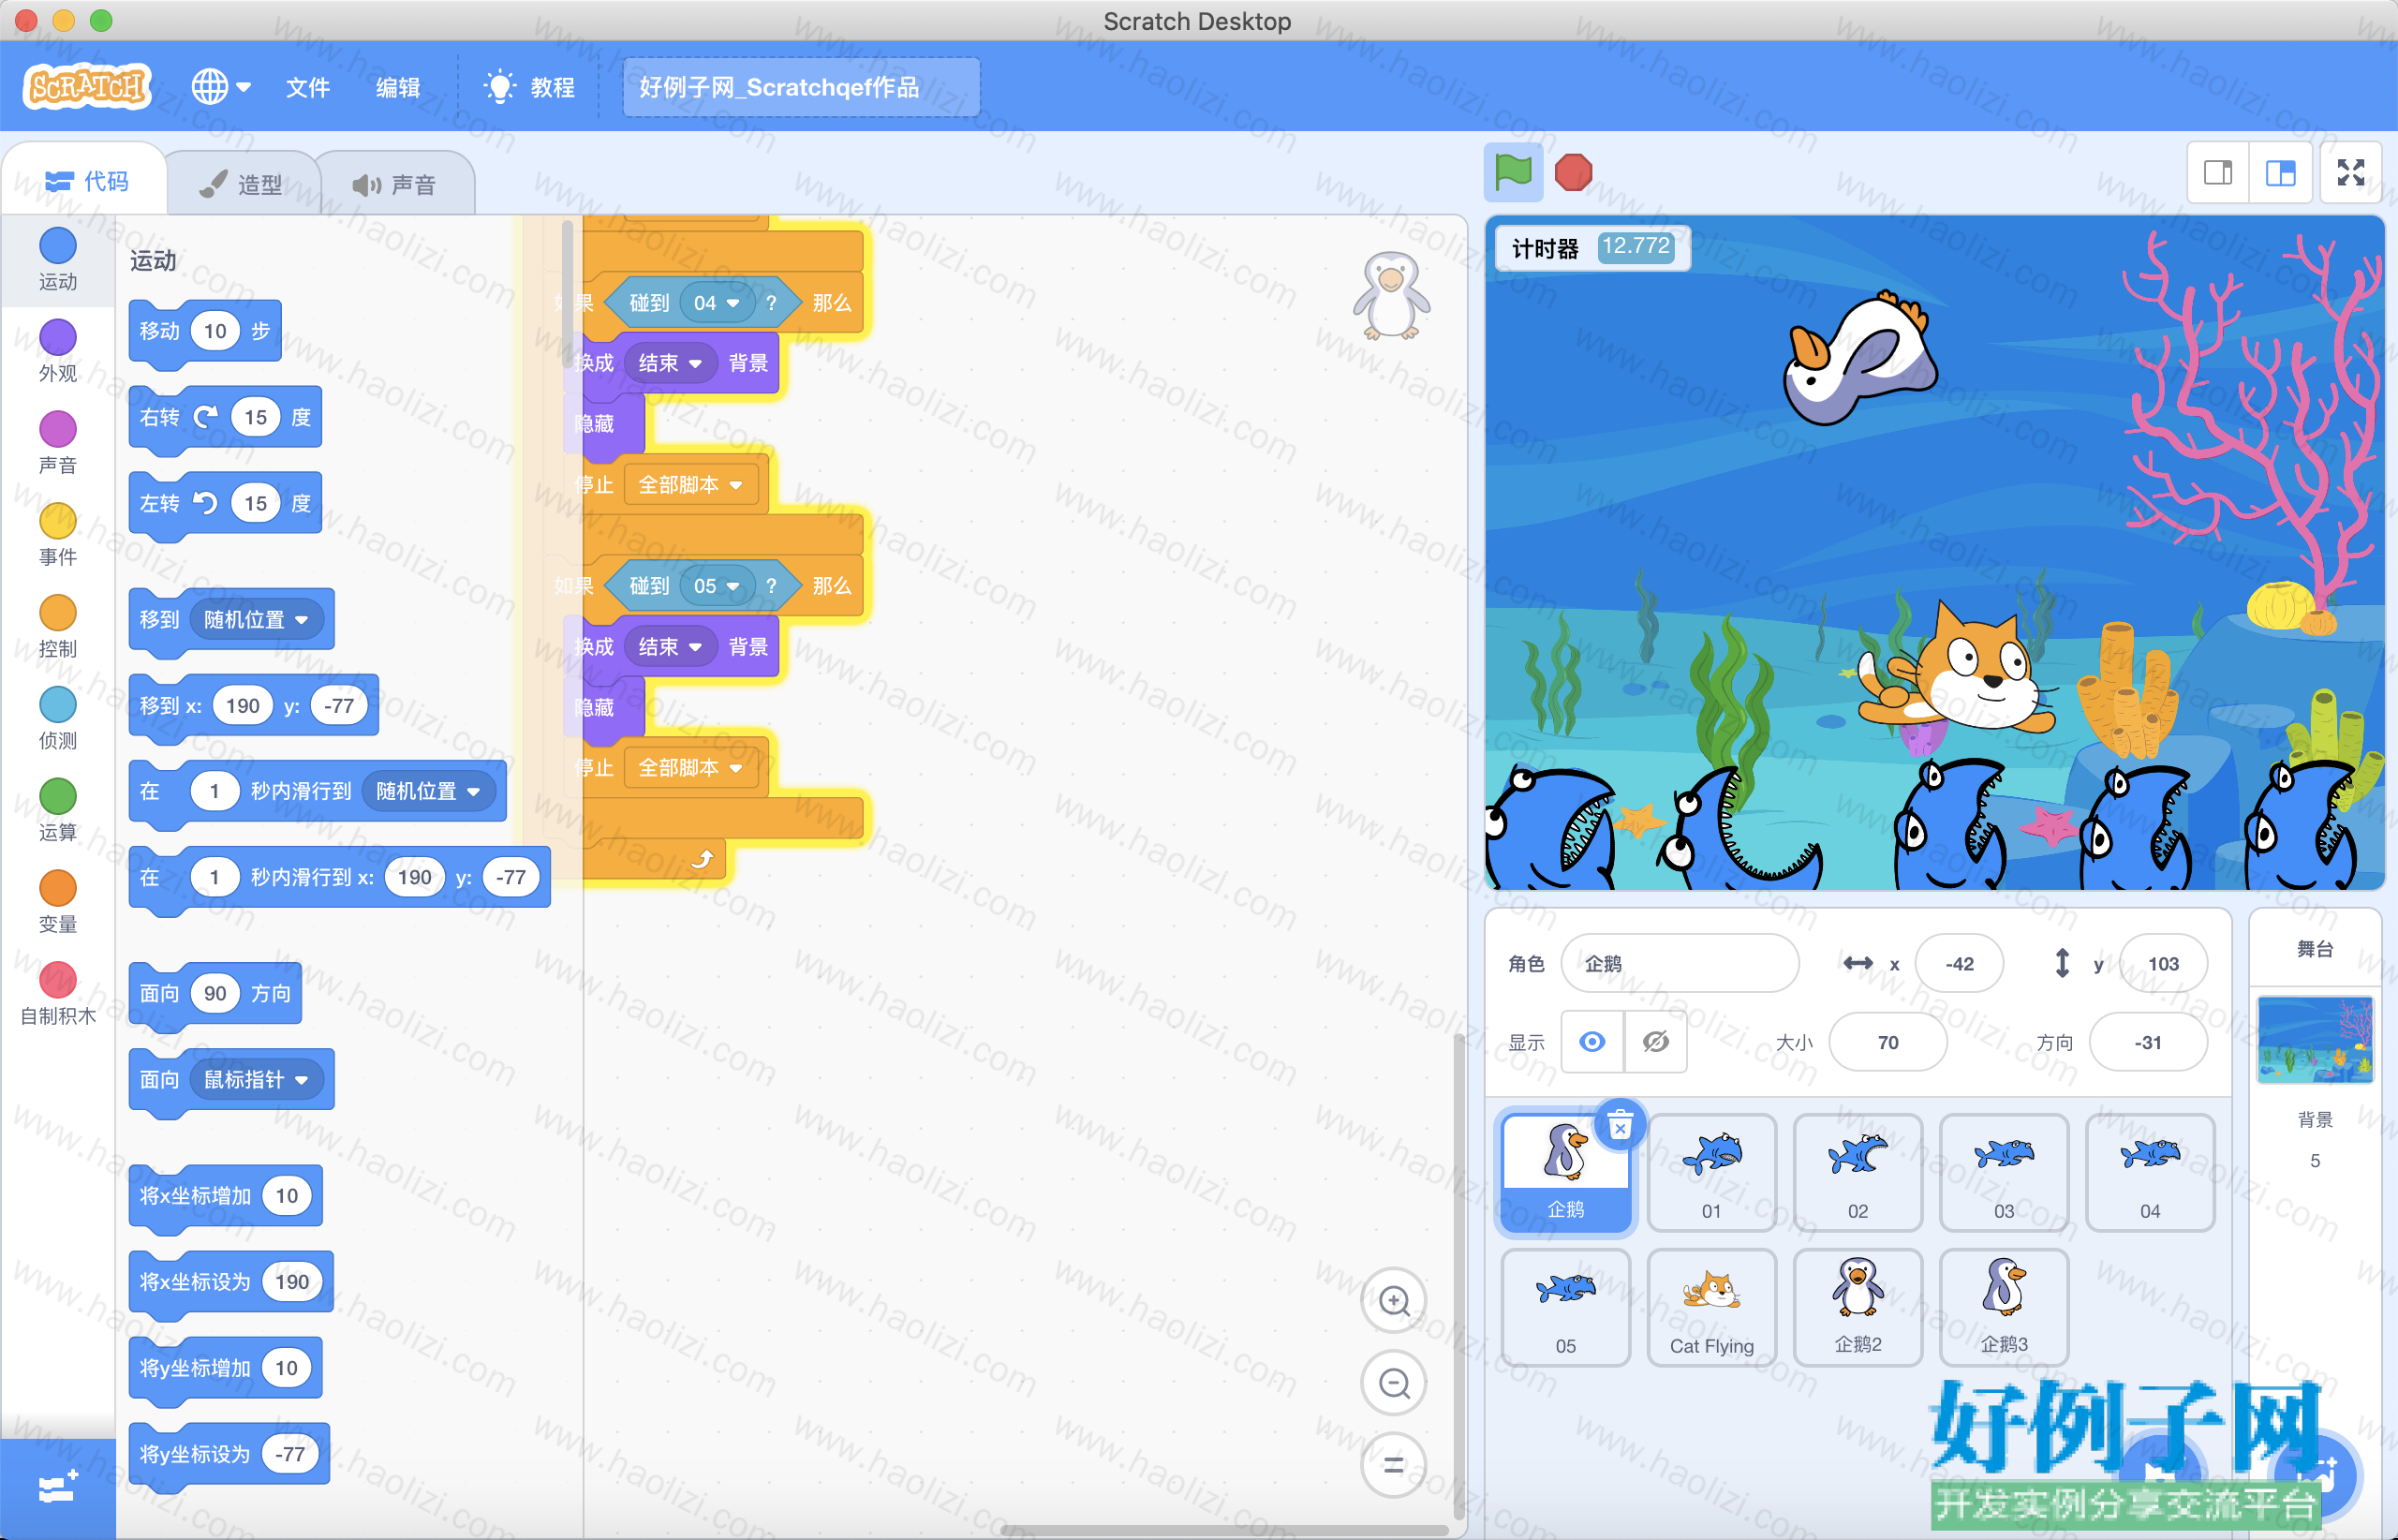Select the 运动 block category
The image size is (2398, 1540).
point(58,260)
